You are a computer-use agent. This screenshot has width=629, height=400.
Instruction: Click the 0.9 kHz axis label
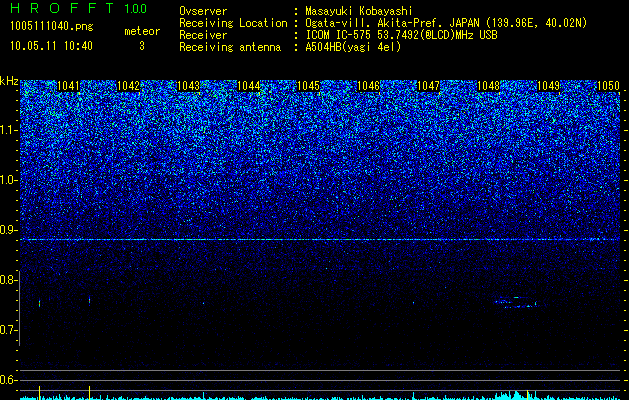(7, 230)
